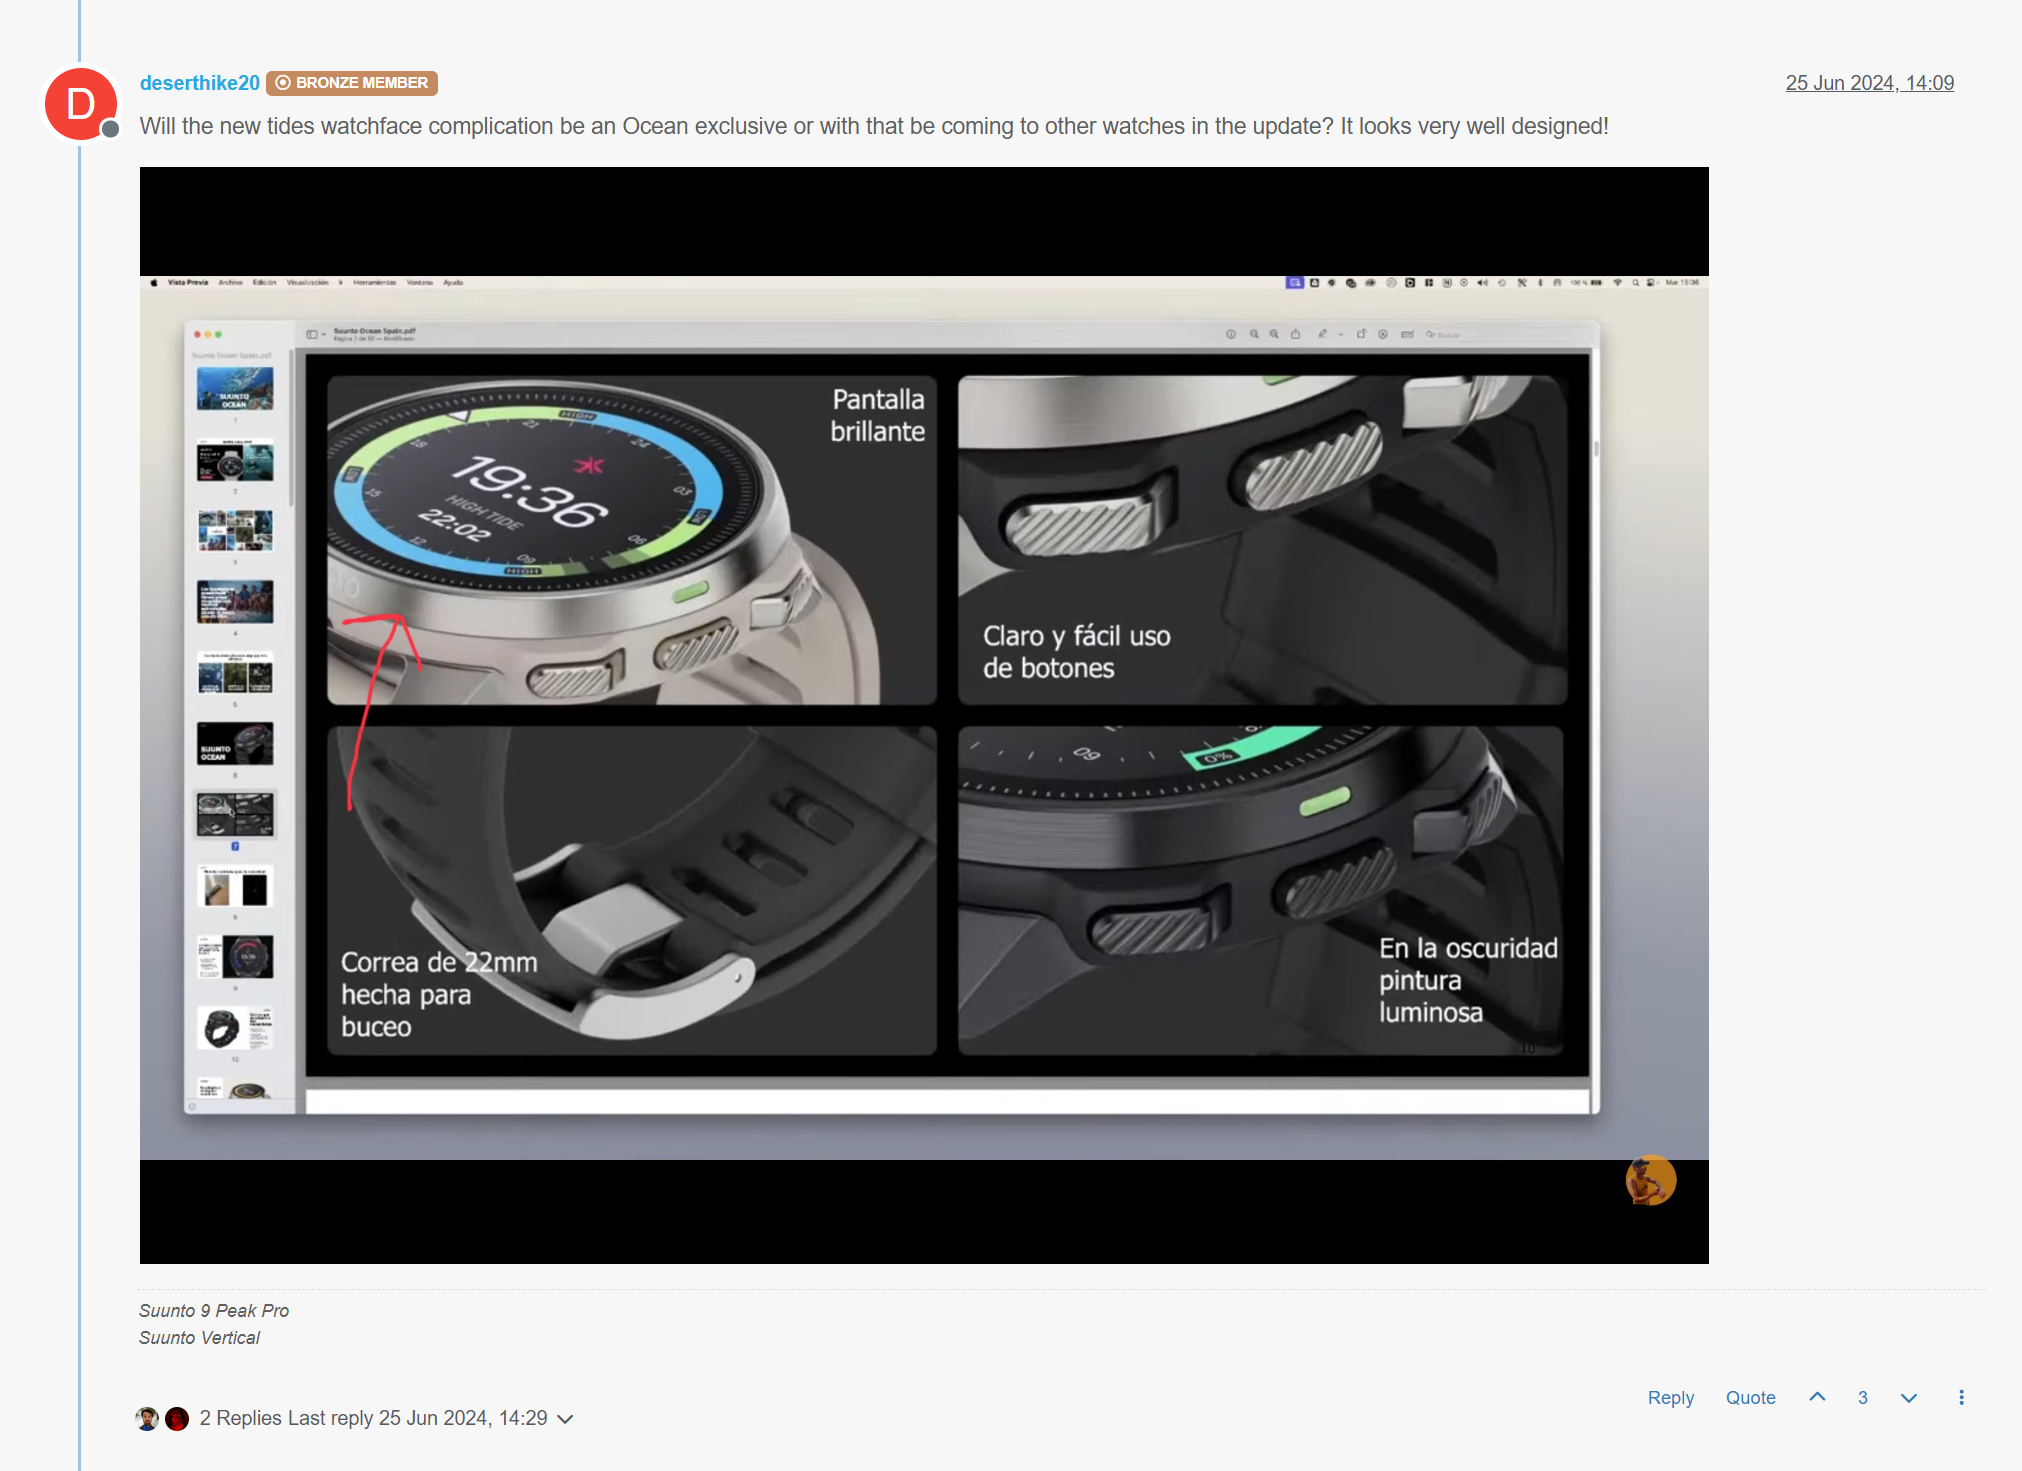Click the downvote chevron arrow
The image size is (2022, 1471).
(1908, 1397)
